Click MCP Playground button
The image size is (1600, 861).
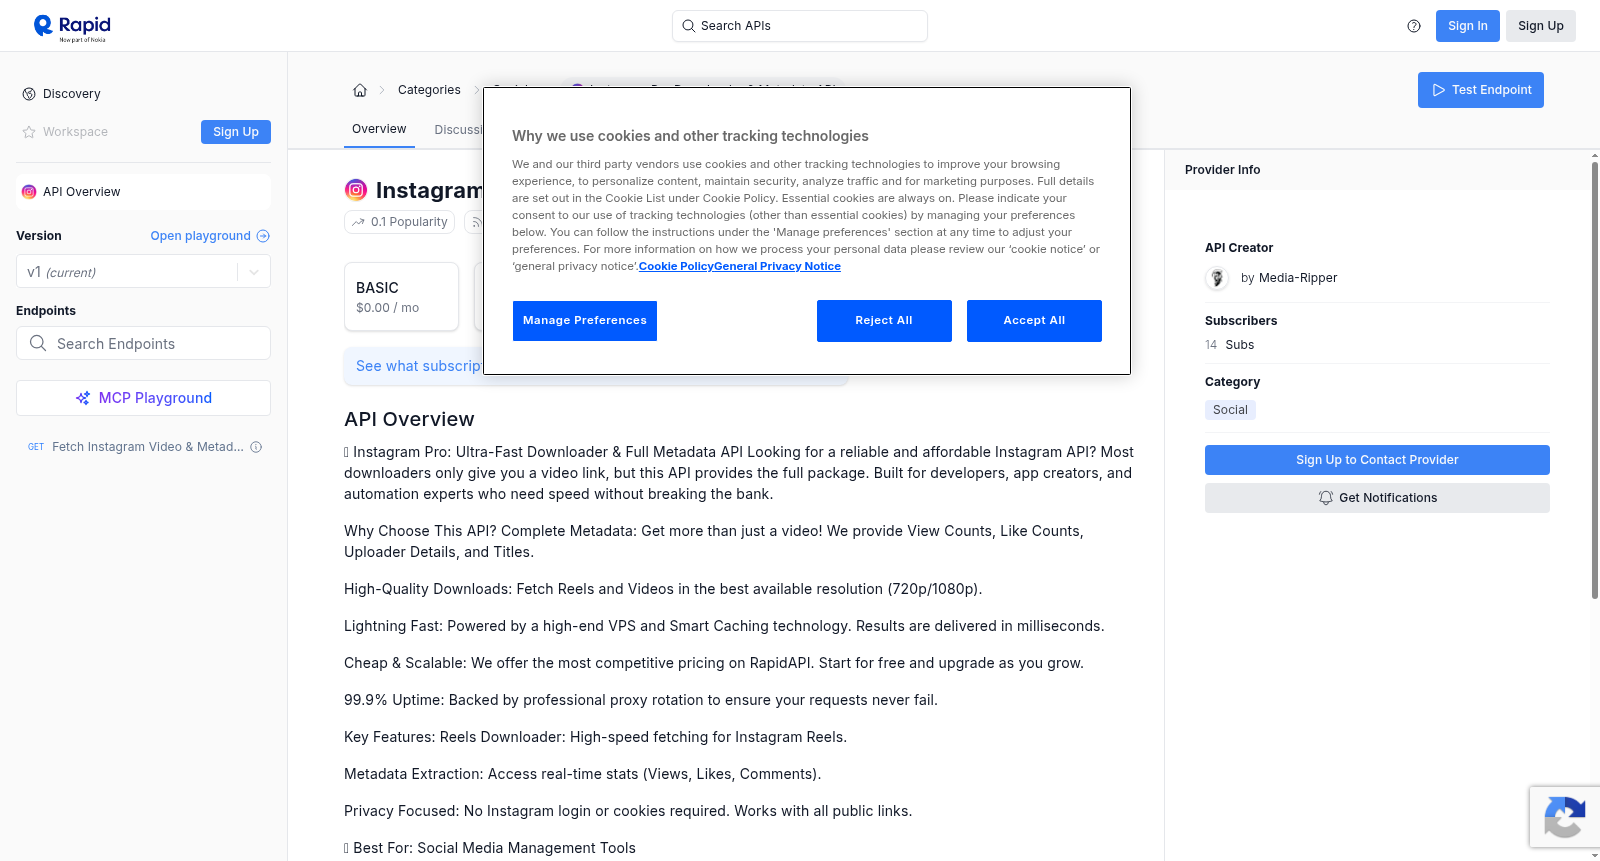(x=143, y=398)
